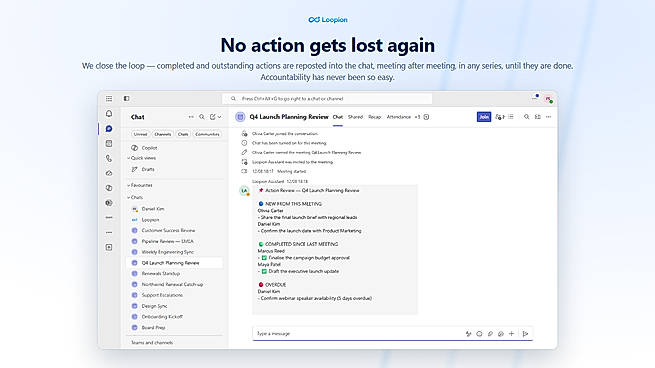The image size is (655, 368).
Task: Select the Chat icon in the rail
Action: [x=109, y=129]
